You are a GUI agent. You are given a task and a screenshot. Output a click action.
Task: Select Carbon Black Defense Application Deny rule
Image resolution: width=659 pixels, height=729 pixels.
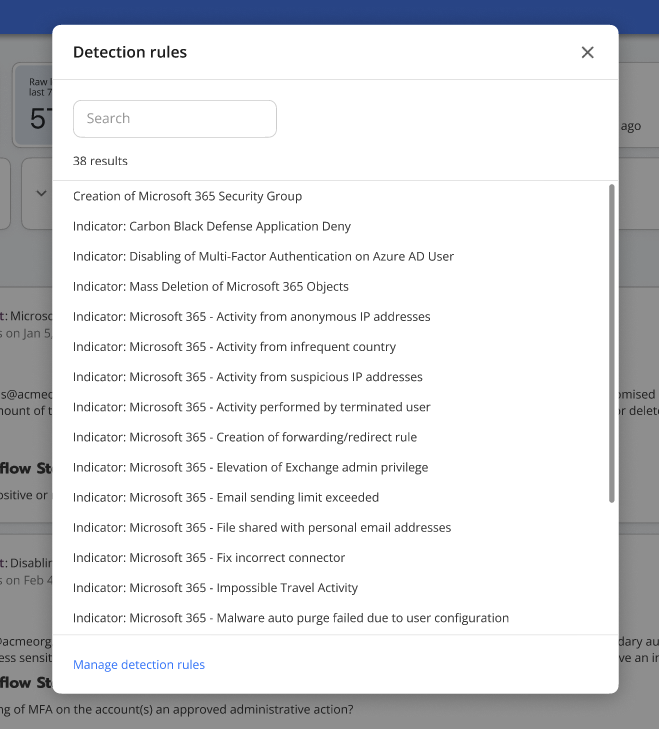[212, 226]
